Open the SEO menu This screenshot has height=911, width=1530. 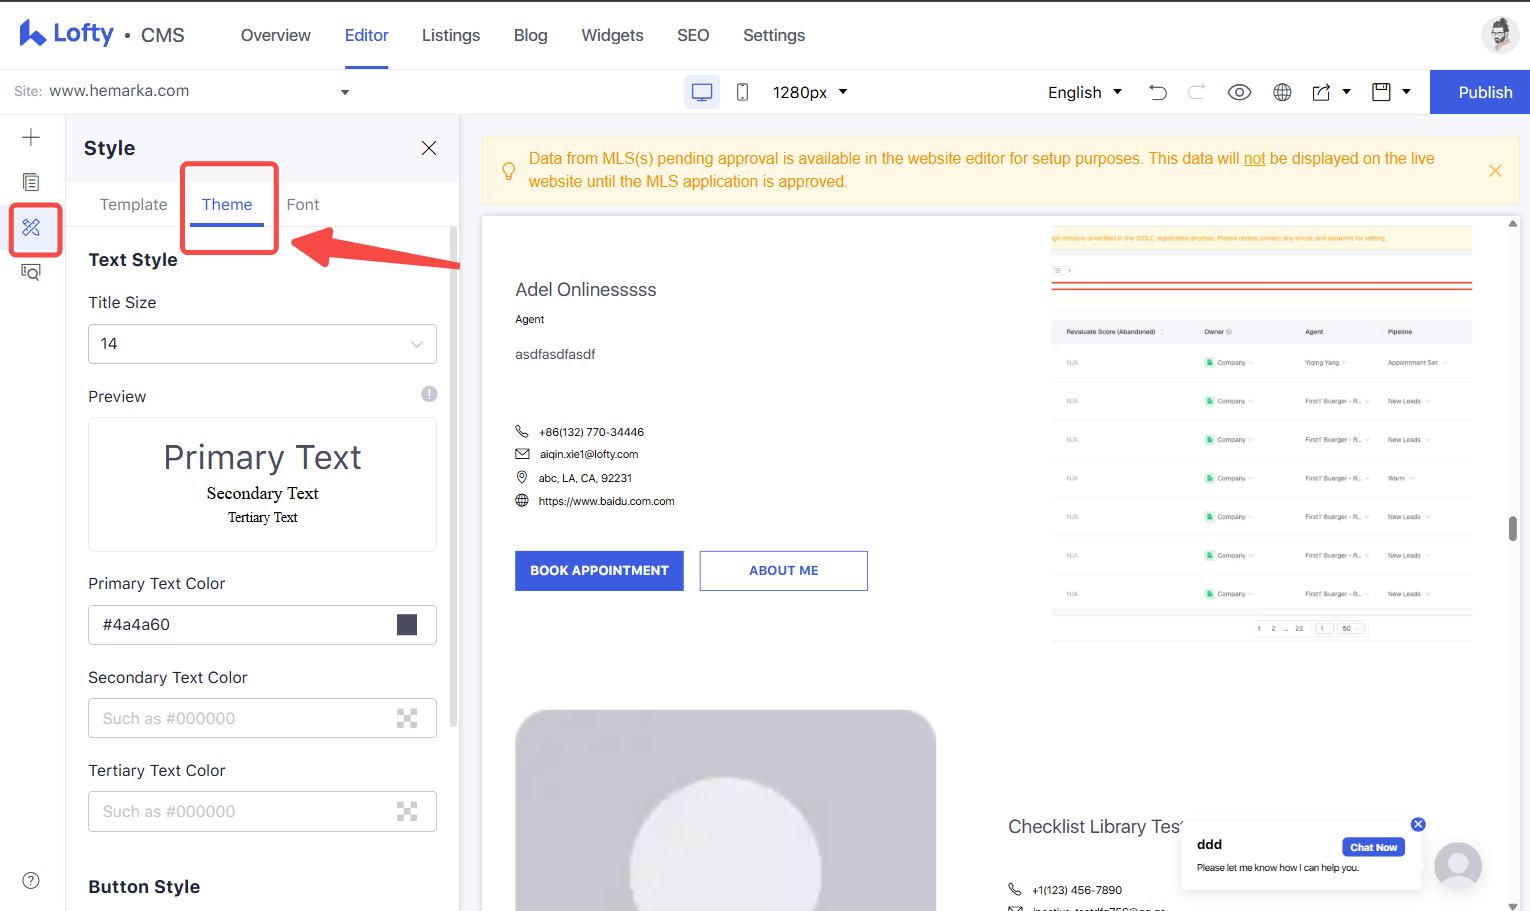[693, 35]
